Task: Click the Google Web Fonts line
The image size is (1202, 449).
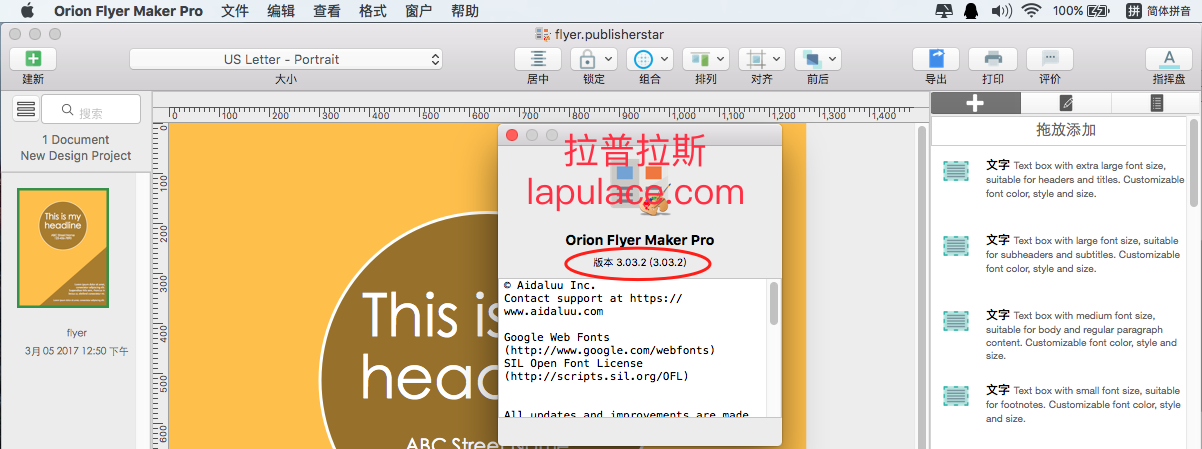Action: [556, 338]
